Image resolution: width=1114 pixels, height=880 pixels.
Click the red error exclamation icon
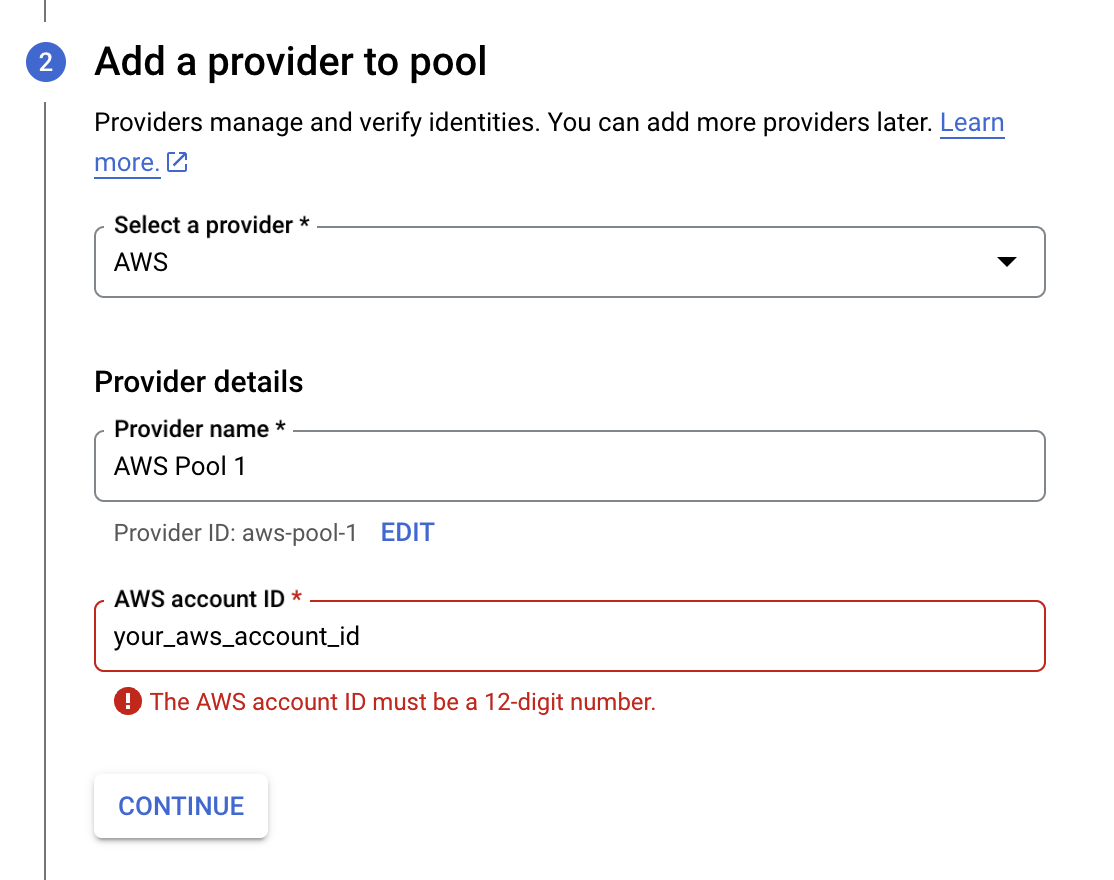128,702
